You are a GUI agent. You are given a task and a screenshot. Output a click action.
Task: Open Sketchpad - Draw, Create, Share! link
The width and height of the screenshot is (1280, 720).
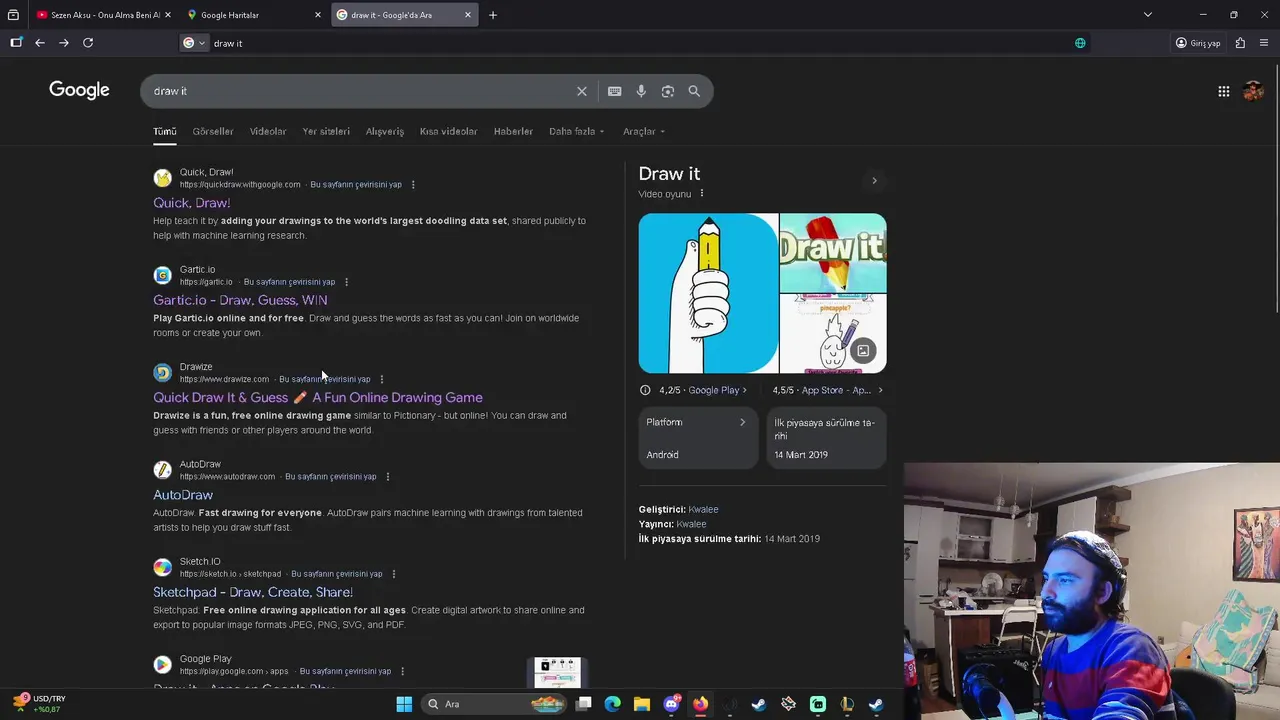coord(253,592)
